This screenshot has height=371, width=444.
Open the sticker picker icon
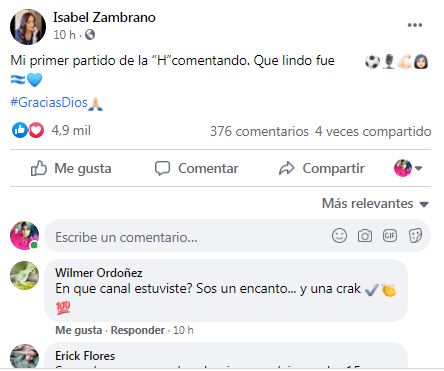415,236
